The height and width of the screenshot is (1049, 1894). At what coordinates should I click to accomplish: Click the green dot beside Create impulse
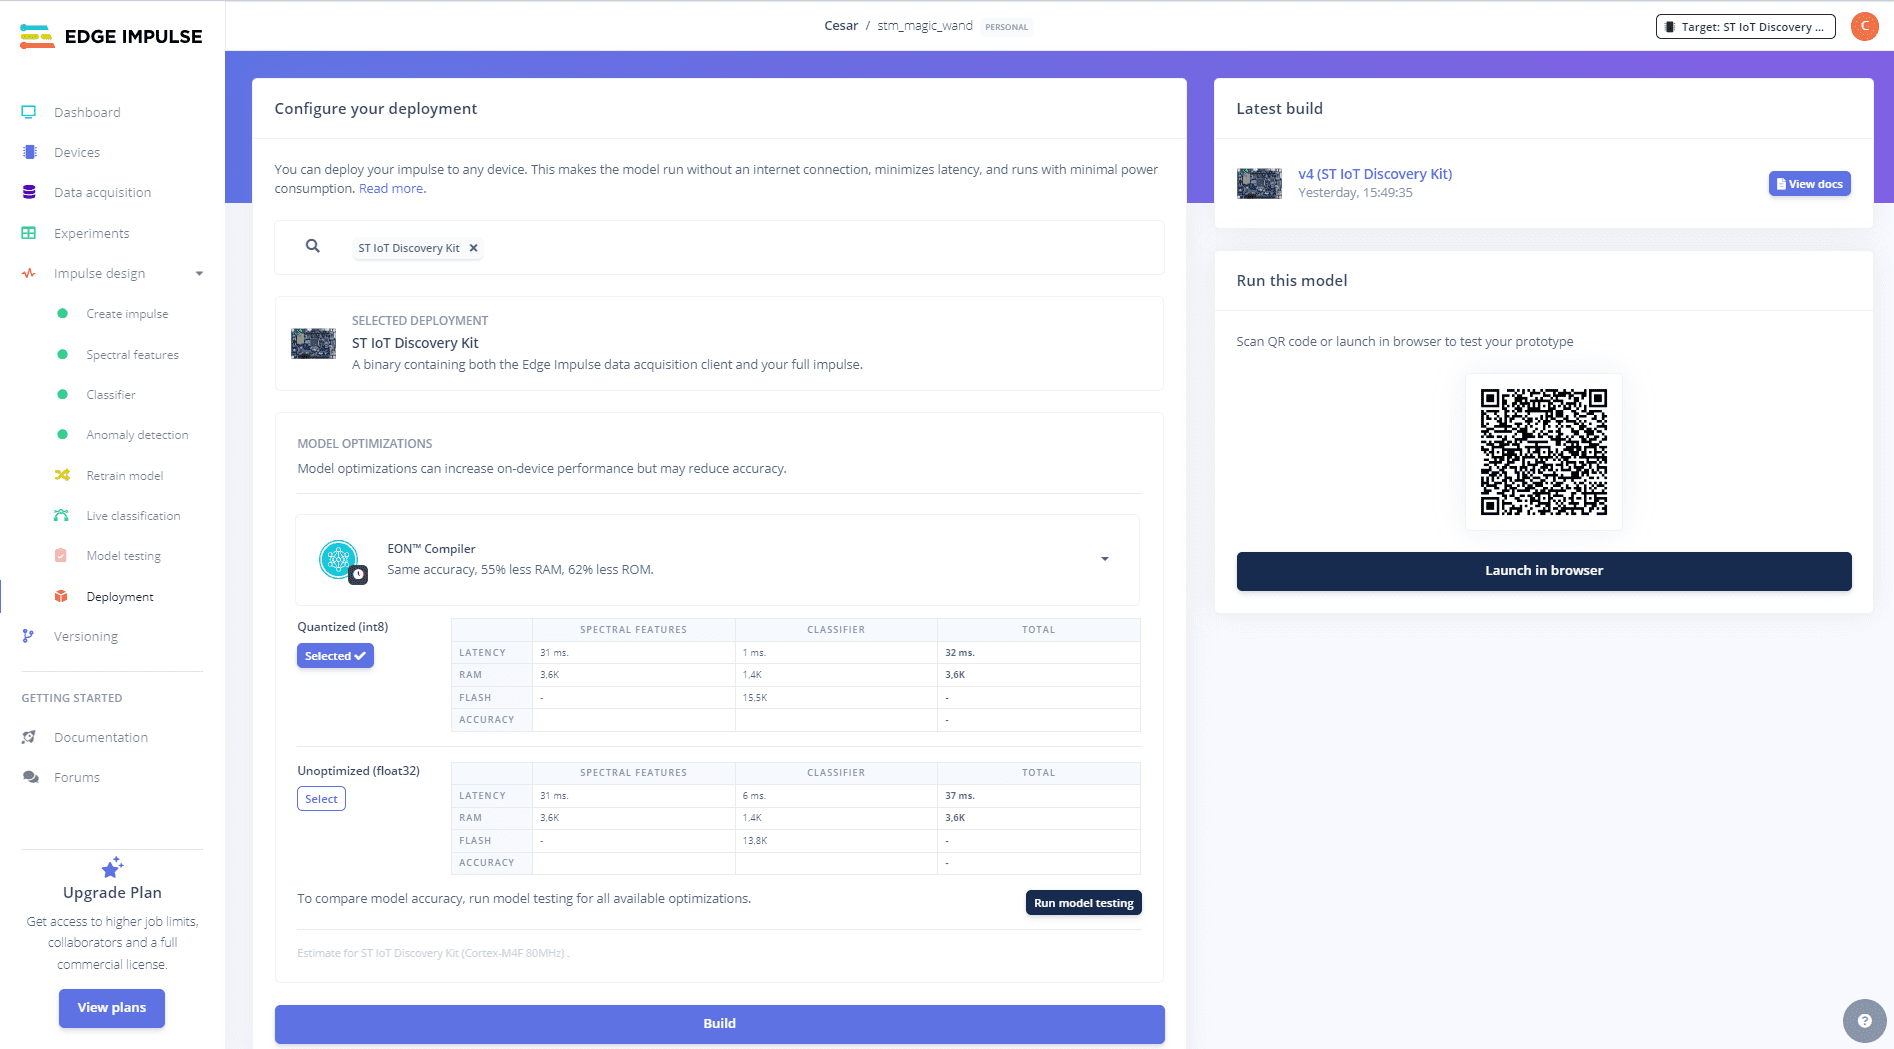pos(62,313)
